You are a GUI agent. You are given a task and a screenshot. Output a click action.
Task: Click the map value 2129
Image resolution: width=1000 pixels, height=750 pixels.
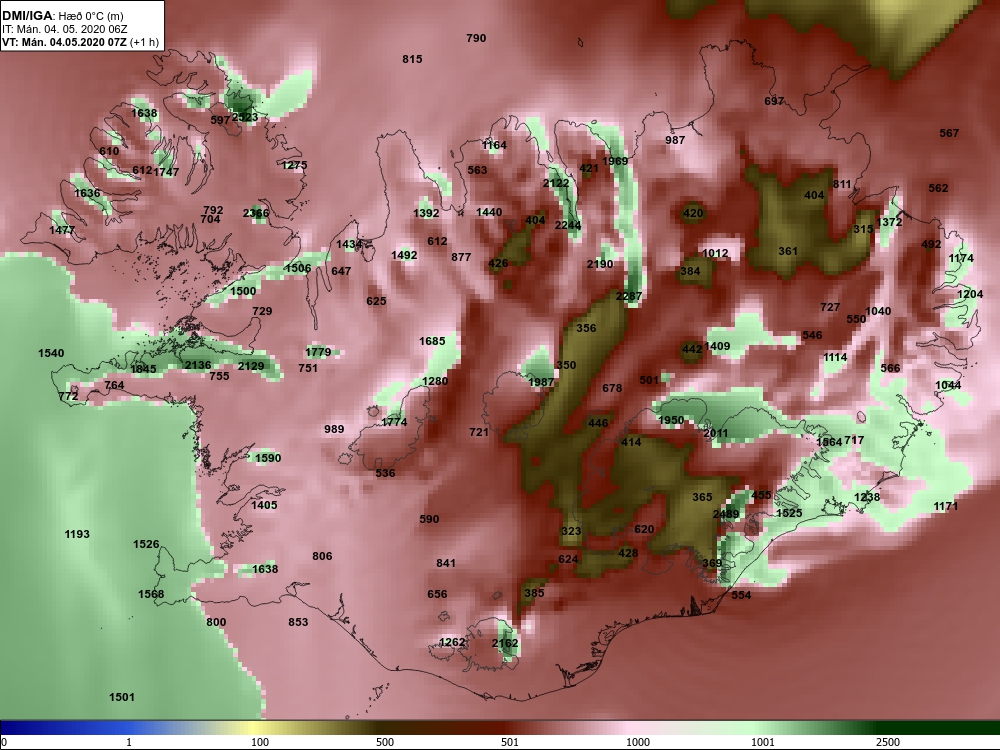click(251, 366)
